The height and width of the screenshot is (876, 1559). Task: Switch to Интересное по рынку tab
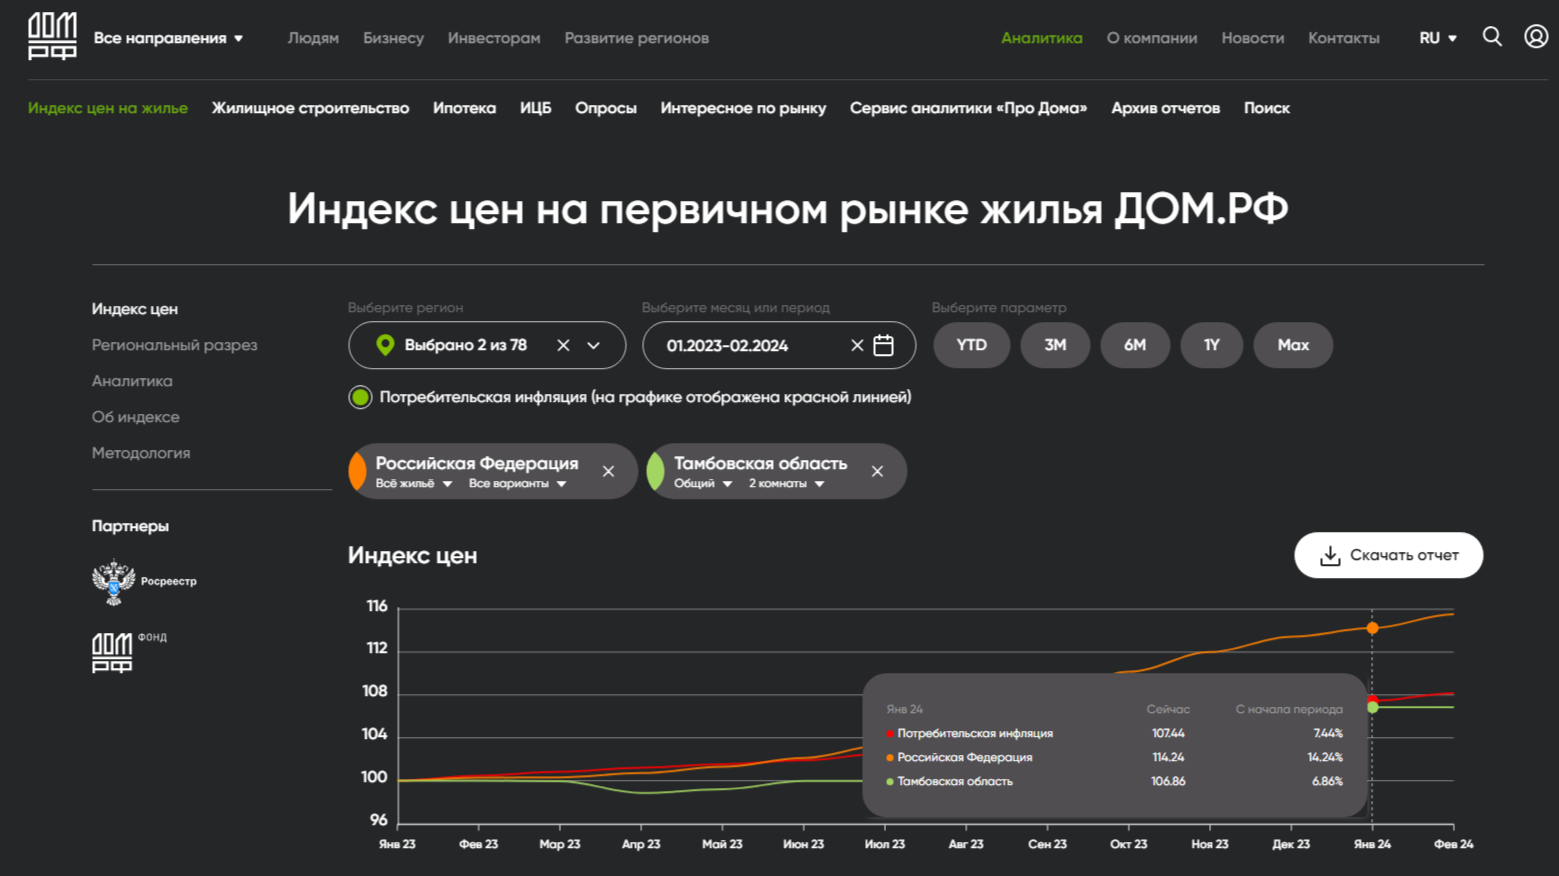coord(743,108)
